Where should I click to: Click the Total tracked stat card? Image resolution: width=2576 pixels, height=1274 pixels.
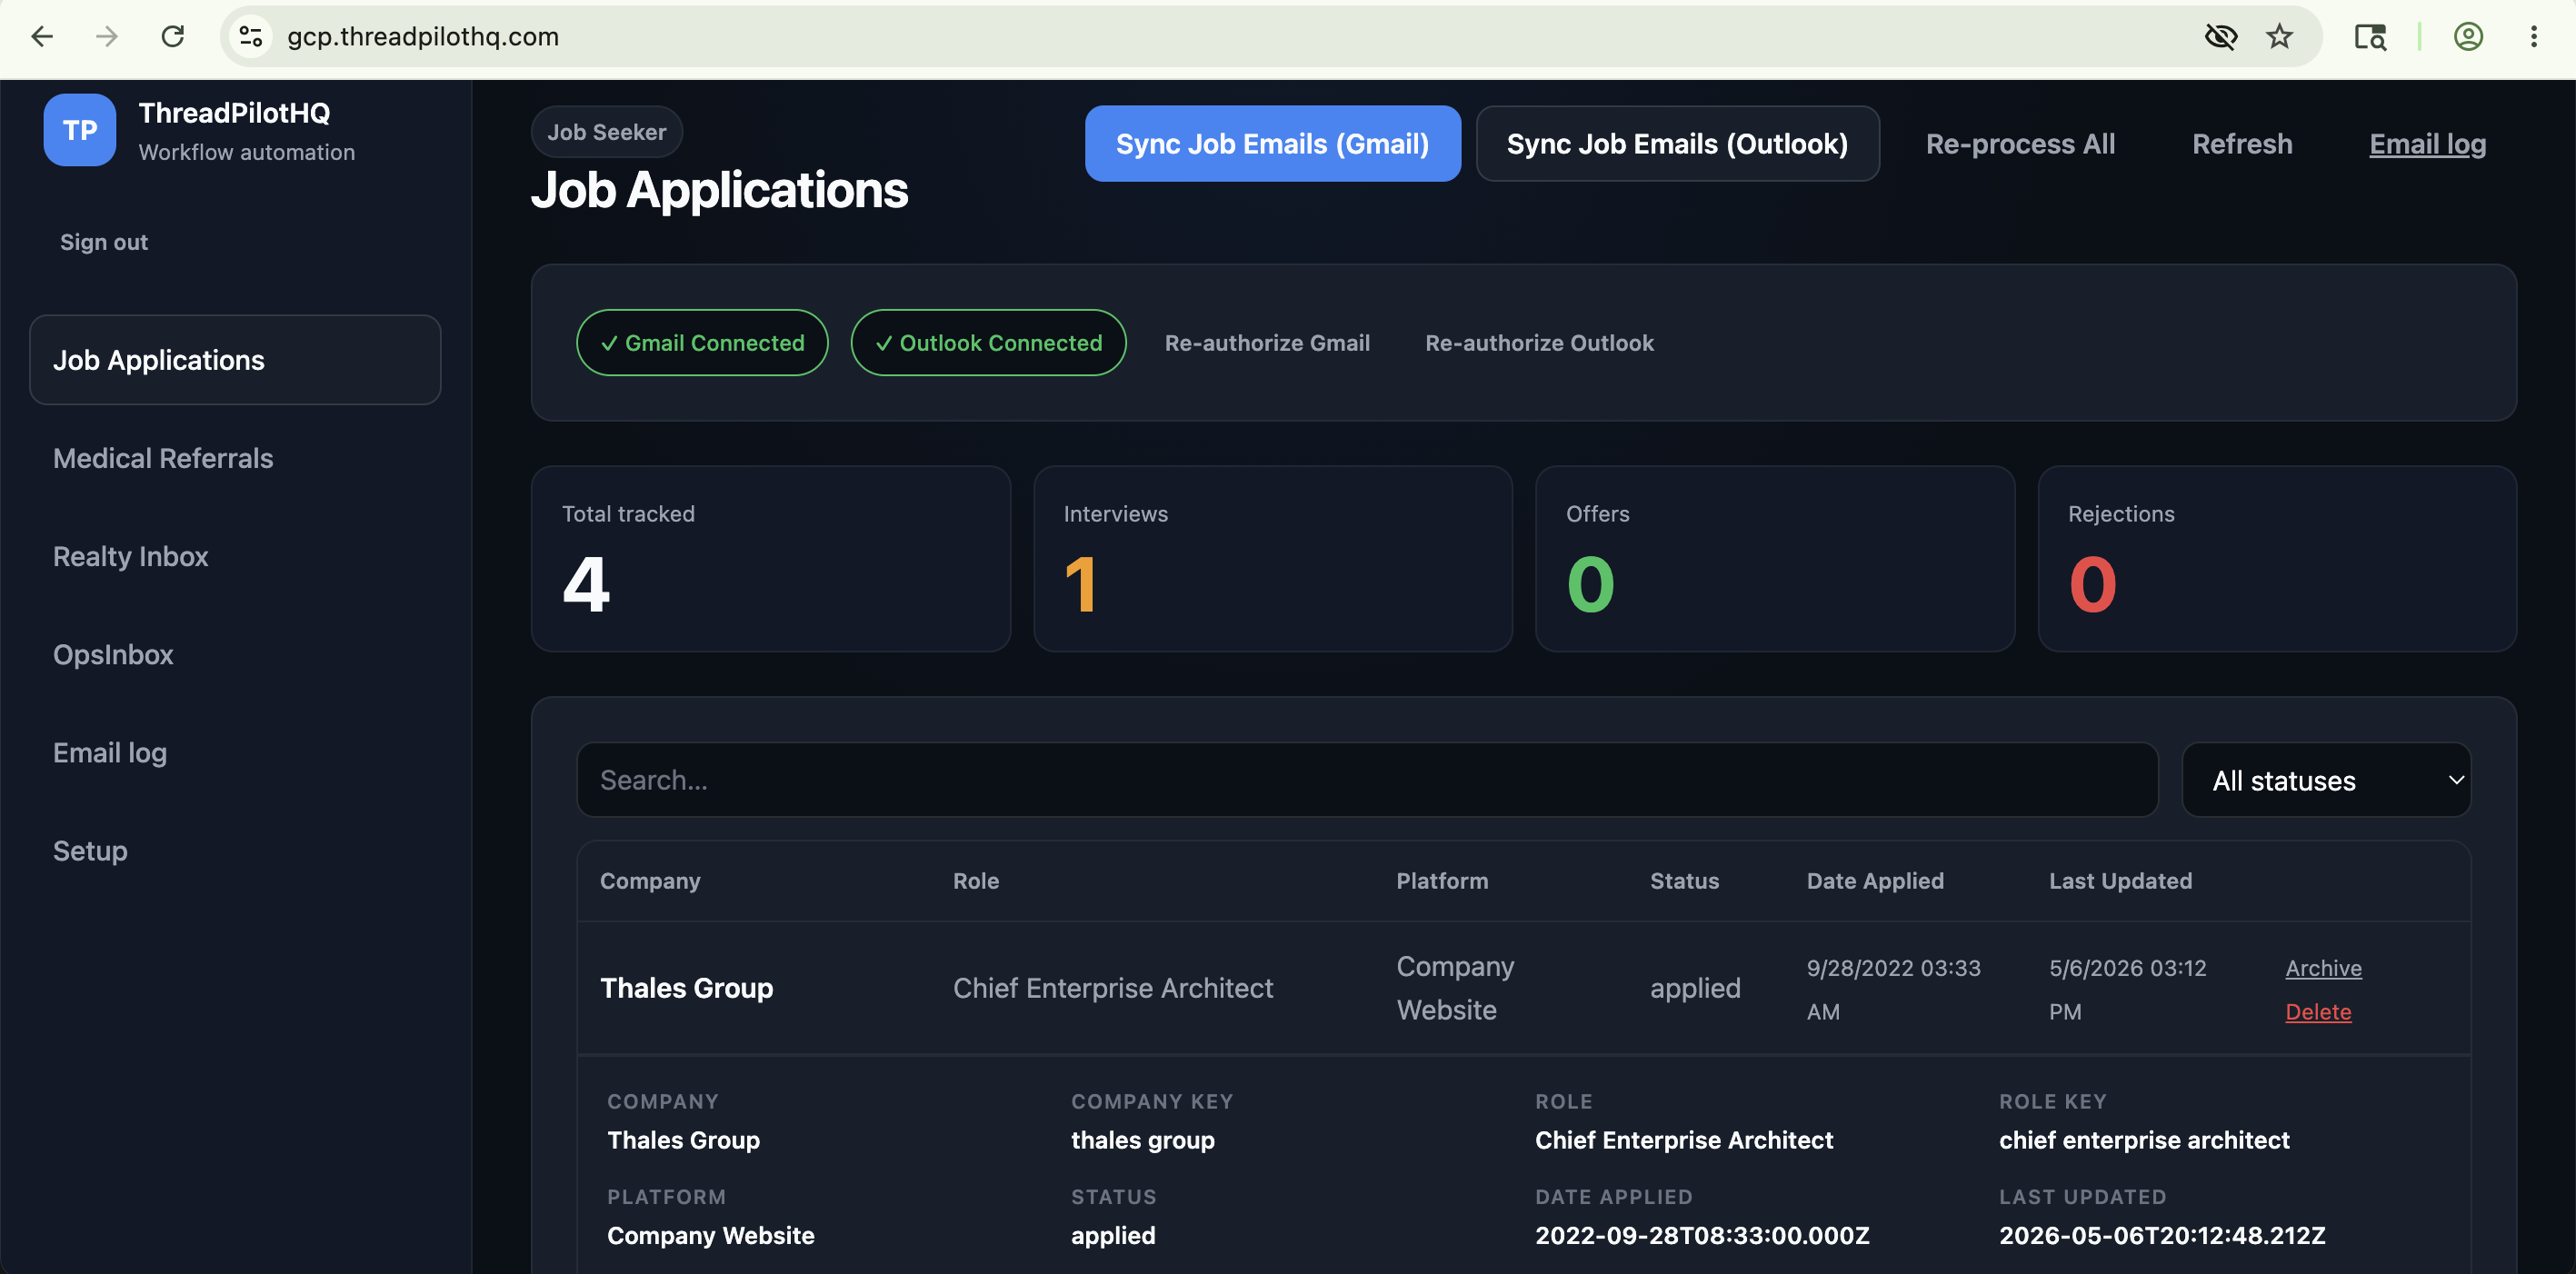(x=771, y=559)
